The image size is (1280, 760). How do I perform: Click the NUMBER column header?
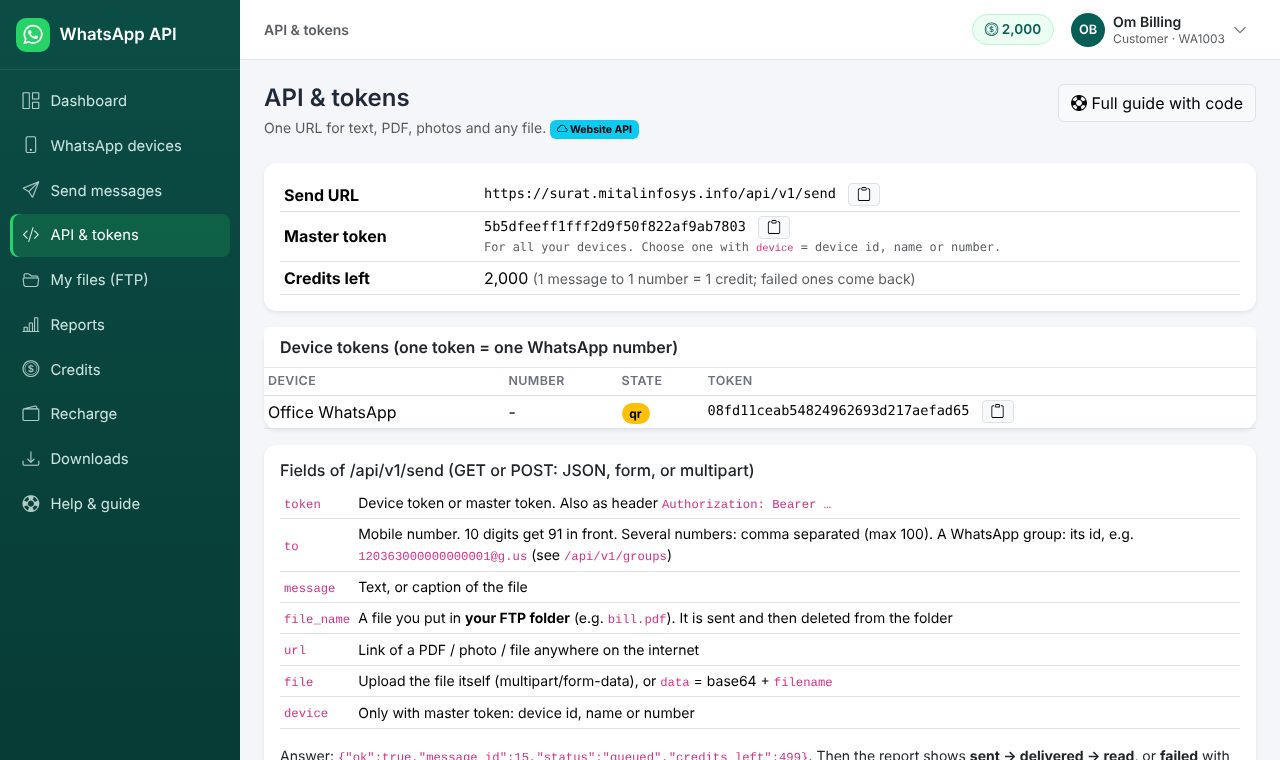coord(536,381)
